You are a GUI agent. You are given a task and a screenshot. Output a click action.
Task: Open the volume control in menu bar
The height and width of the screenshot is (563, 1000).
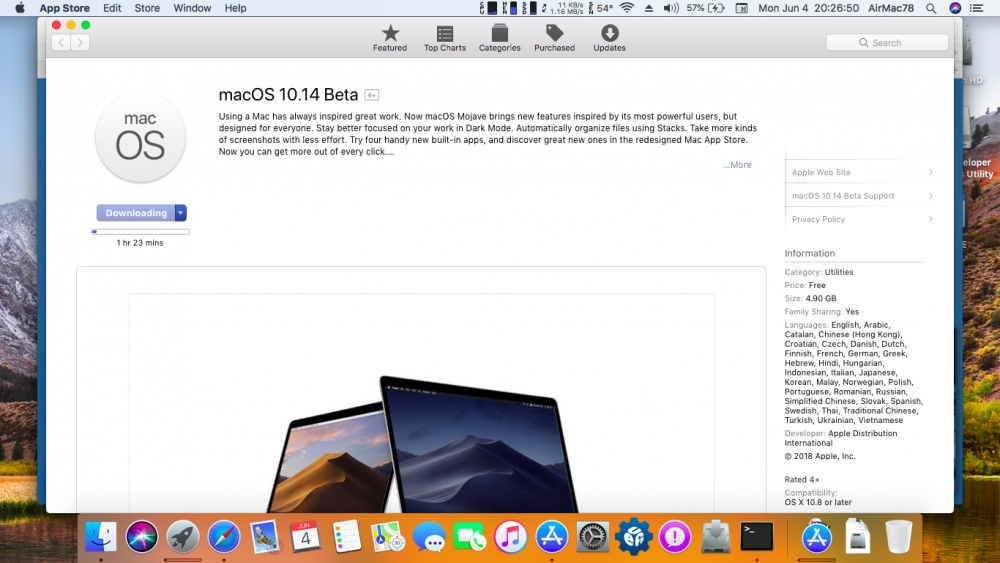(x=671, y=8)
